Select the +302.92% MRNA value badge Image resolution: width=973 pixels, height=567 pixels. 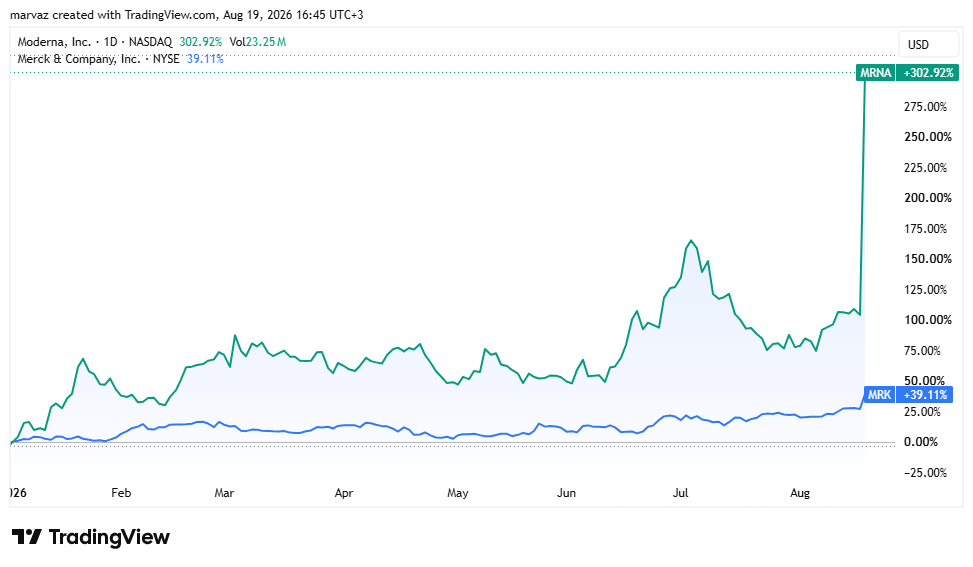click(928, 73)
